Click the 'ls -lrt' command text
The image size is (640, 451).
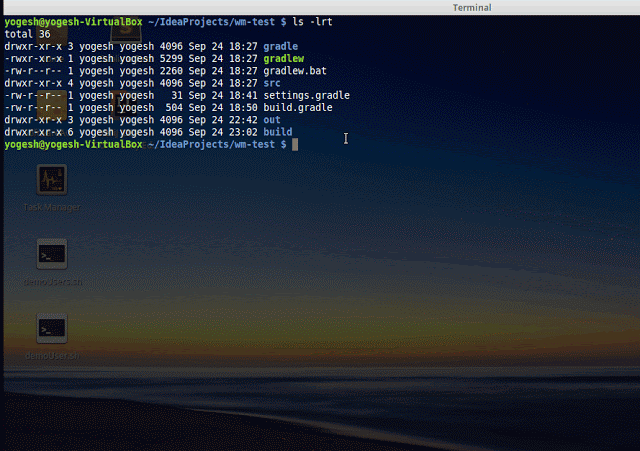(312, 22)
